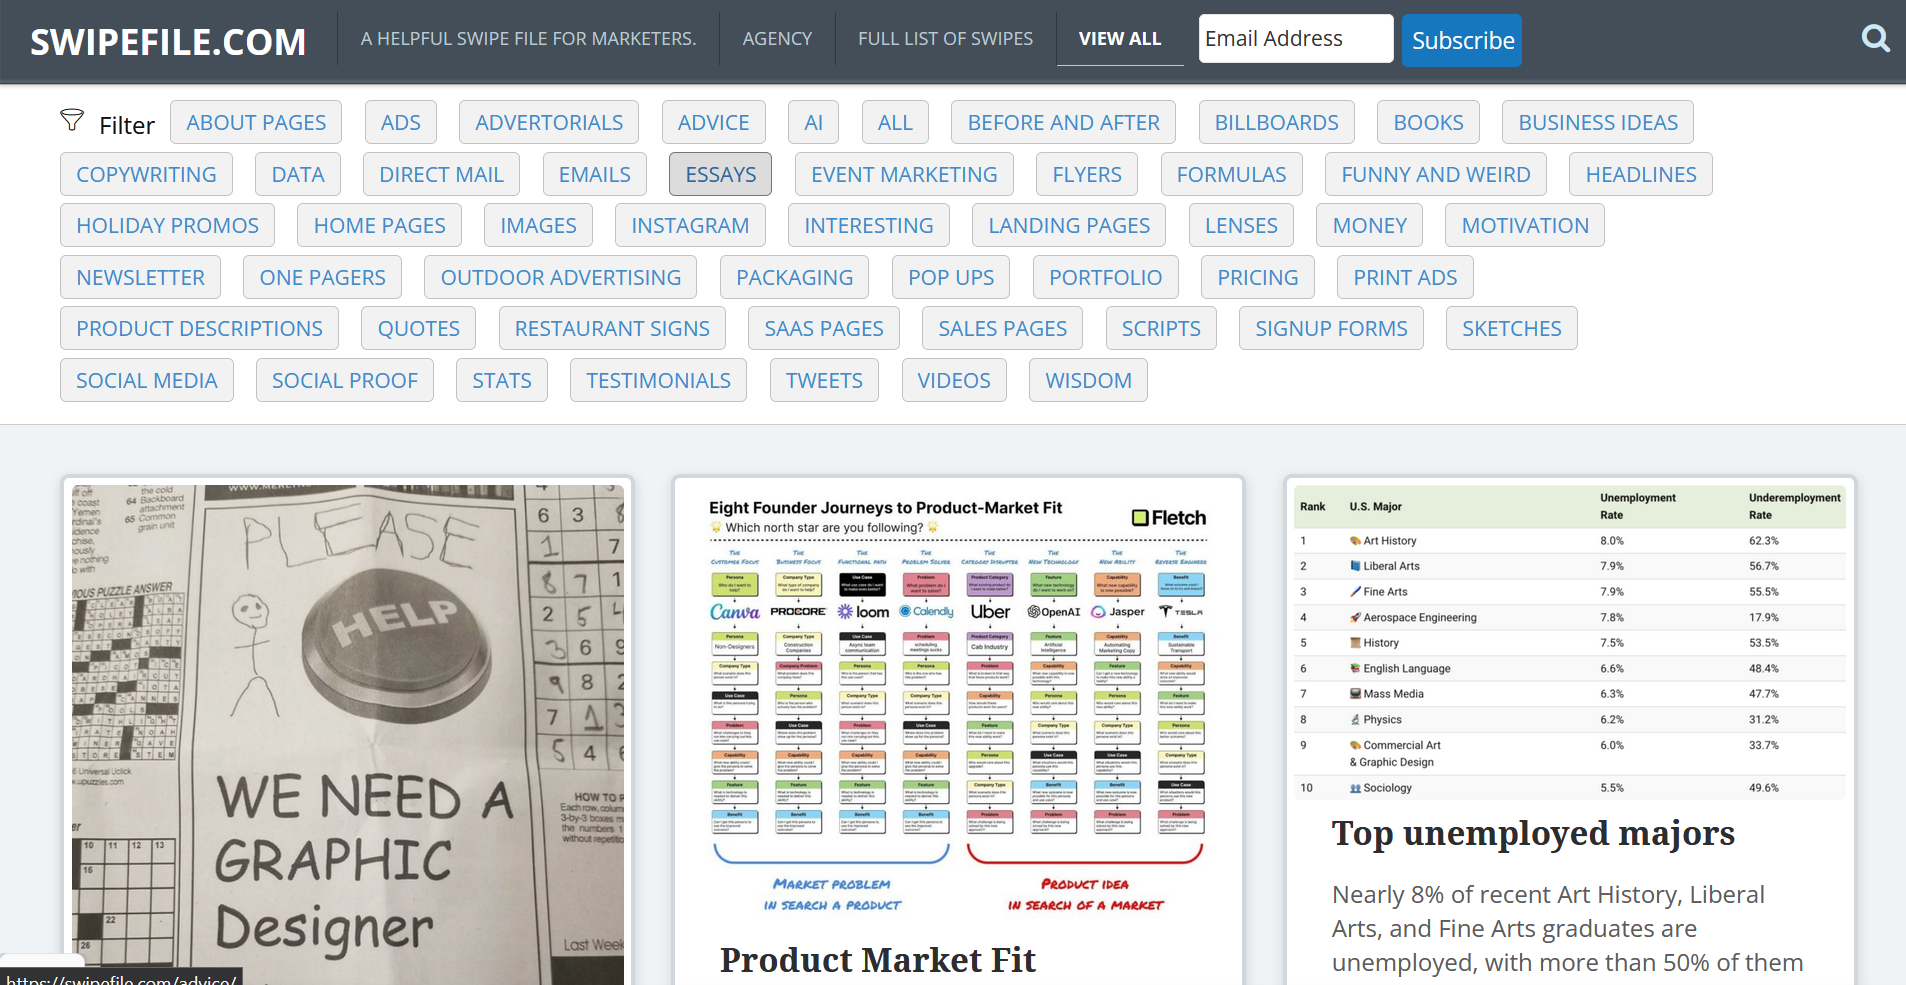Focus the Email Address field
Screen dimensions: 1906x985
1295,39
